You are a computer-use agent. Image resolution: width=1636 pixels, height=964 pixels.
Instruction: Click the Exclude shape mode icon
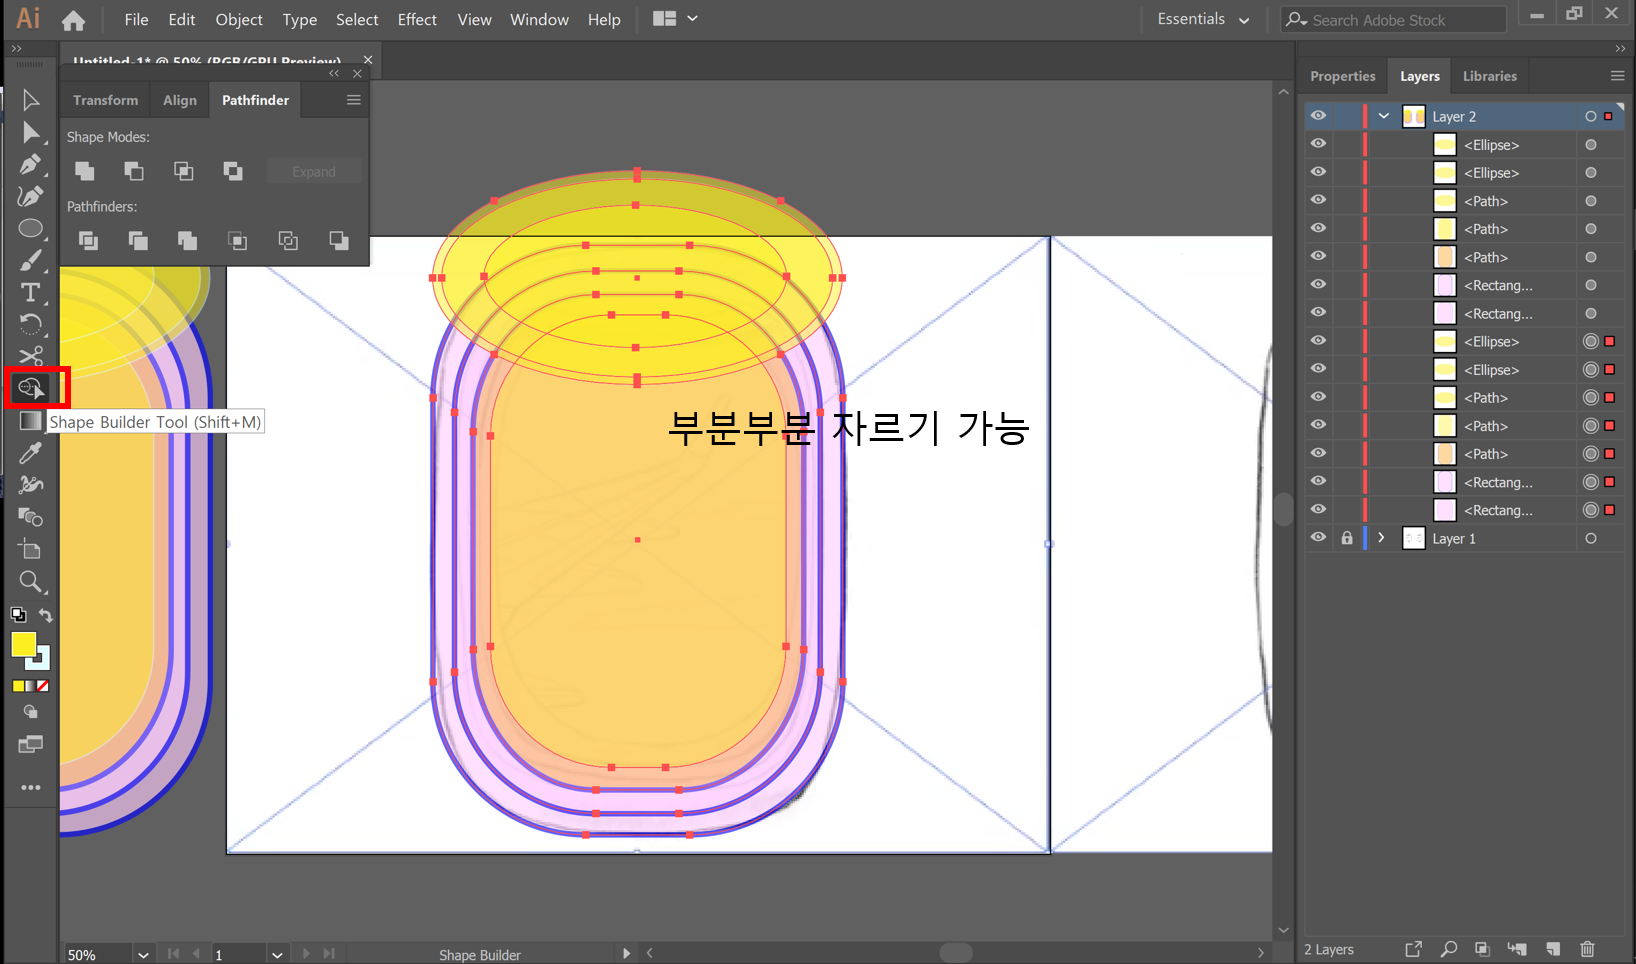coord(233,171)
